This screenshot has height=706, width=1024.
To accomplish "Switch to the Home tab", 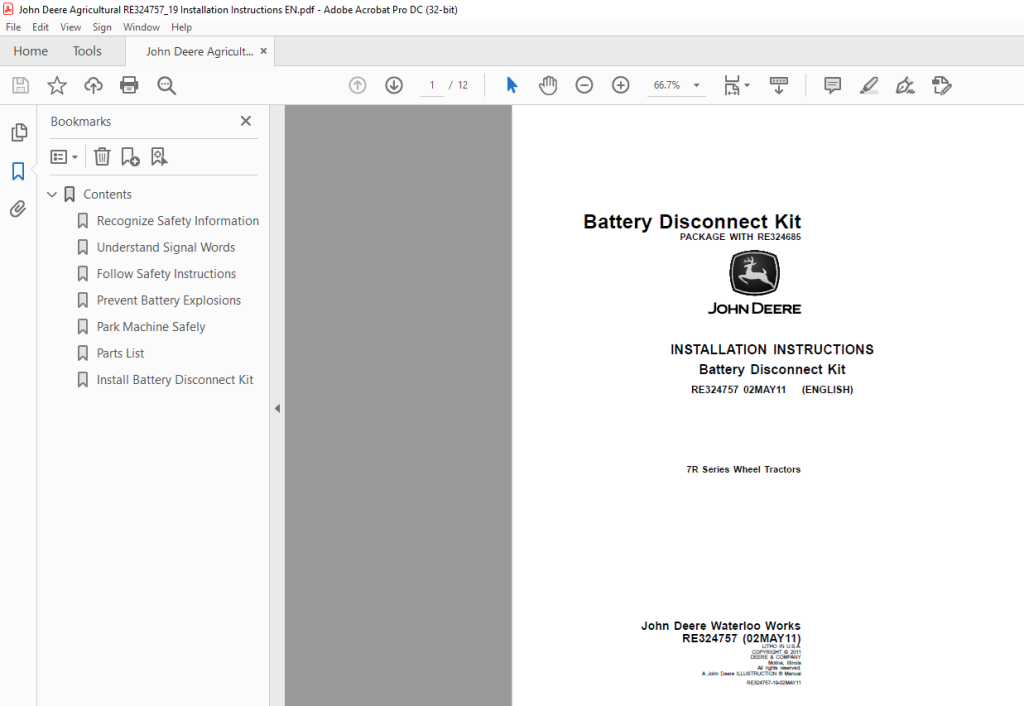I will (x=31, y=51).
